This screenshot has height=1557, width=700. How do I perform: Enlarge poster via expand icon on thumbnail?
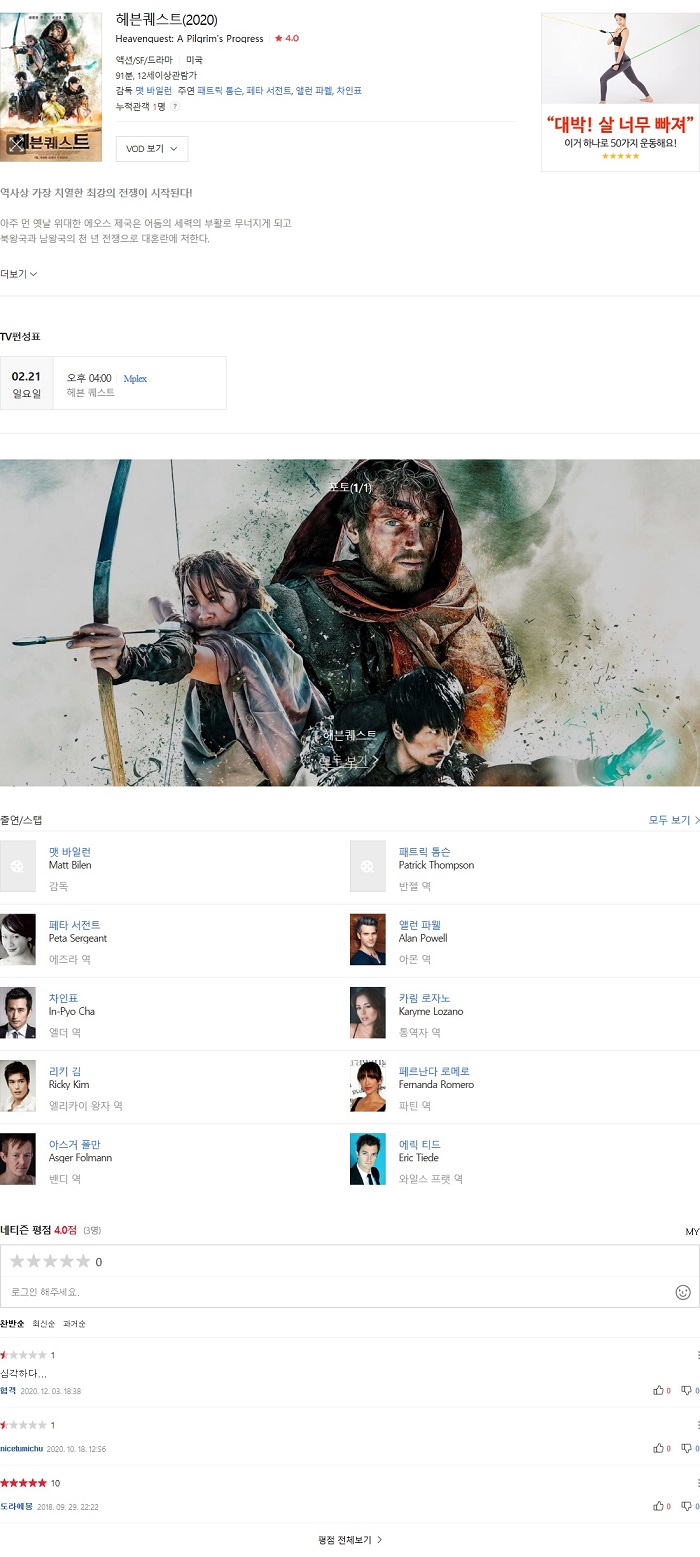[15, 144]
